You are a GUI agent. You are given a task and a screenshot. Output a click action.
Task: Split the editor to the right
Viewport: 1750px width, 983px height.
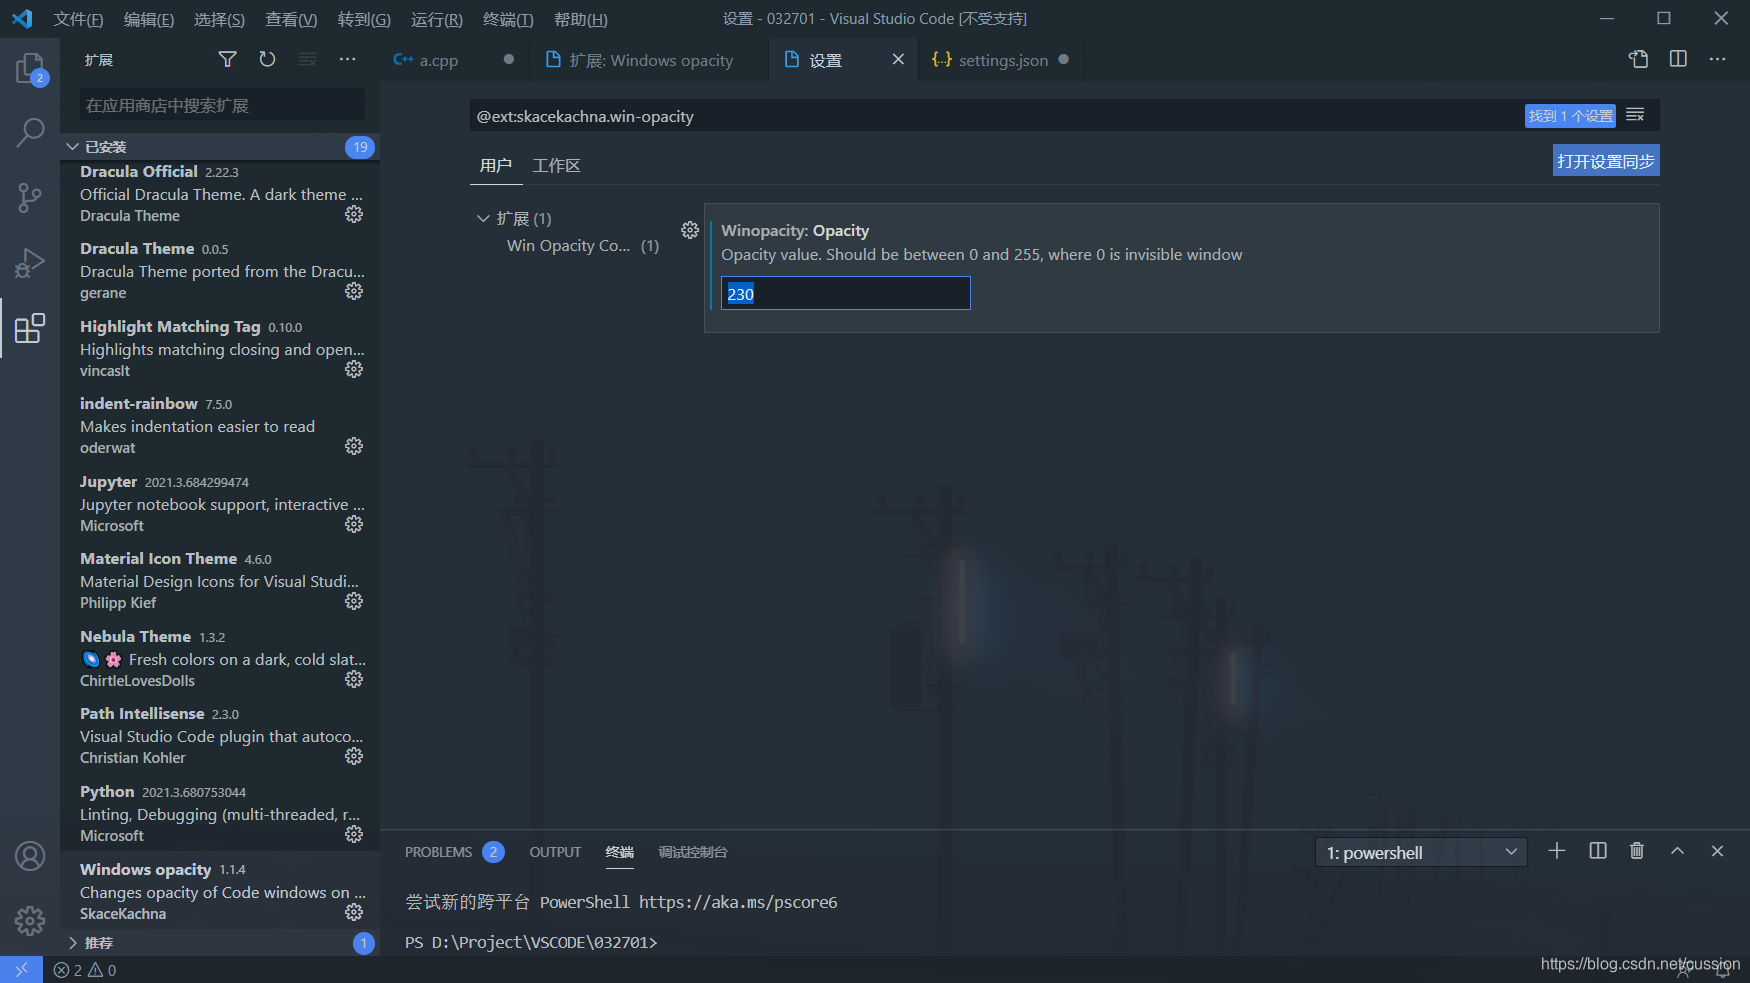point(1678,59)
